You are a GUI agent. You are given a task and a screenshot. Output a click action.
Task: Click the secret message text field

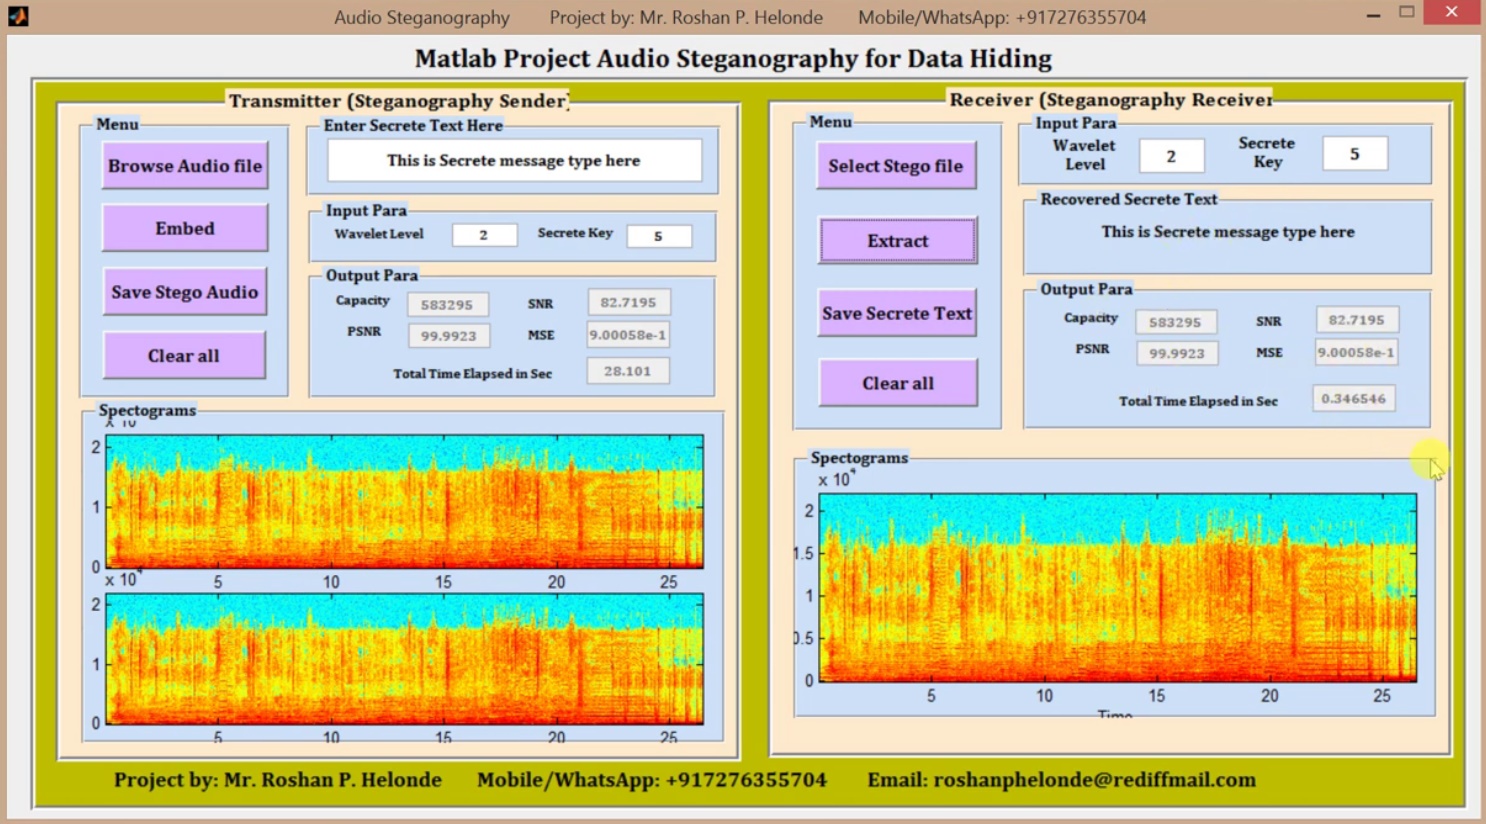pos(513,160)
